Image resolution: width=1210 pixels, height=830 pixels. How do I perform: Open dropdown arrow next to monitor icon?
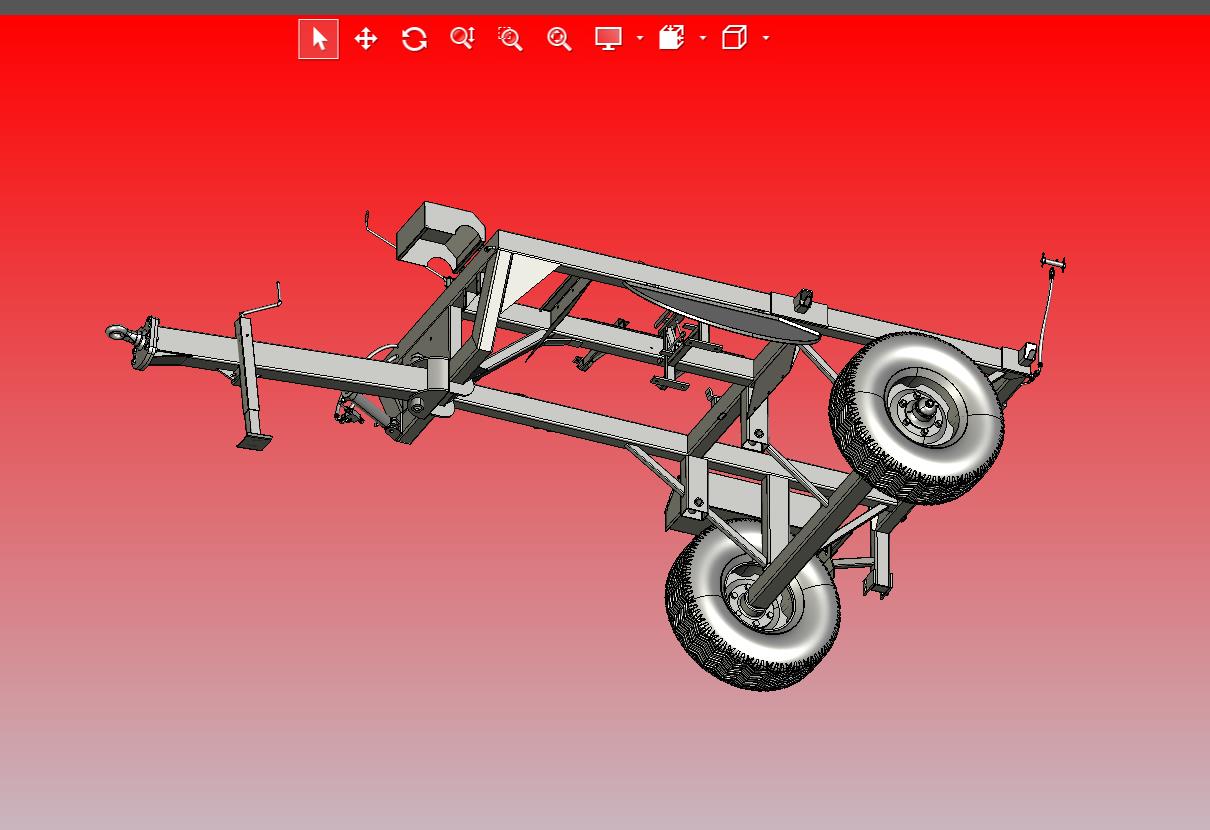click(640, 38)
